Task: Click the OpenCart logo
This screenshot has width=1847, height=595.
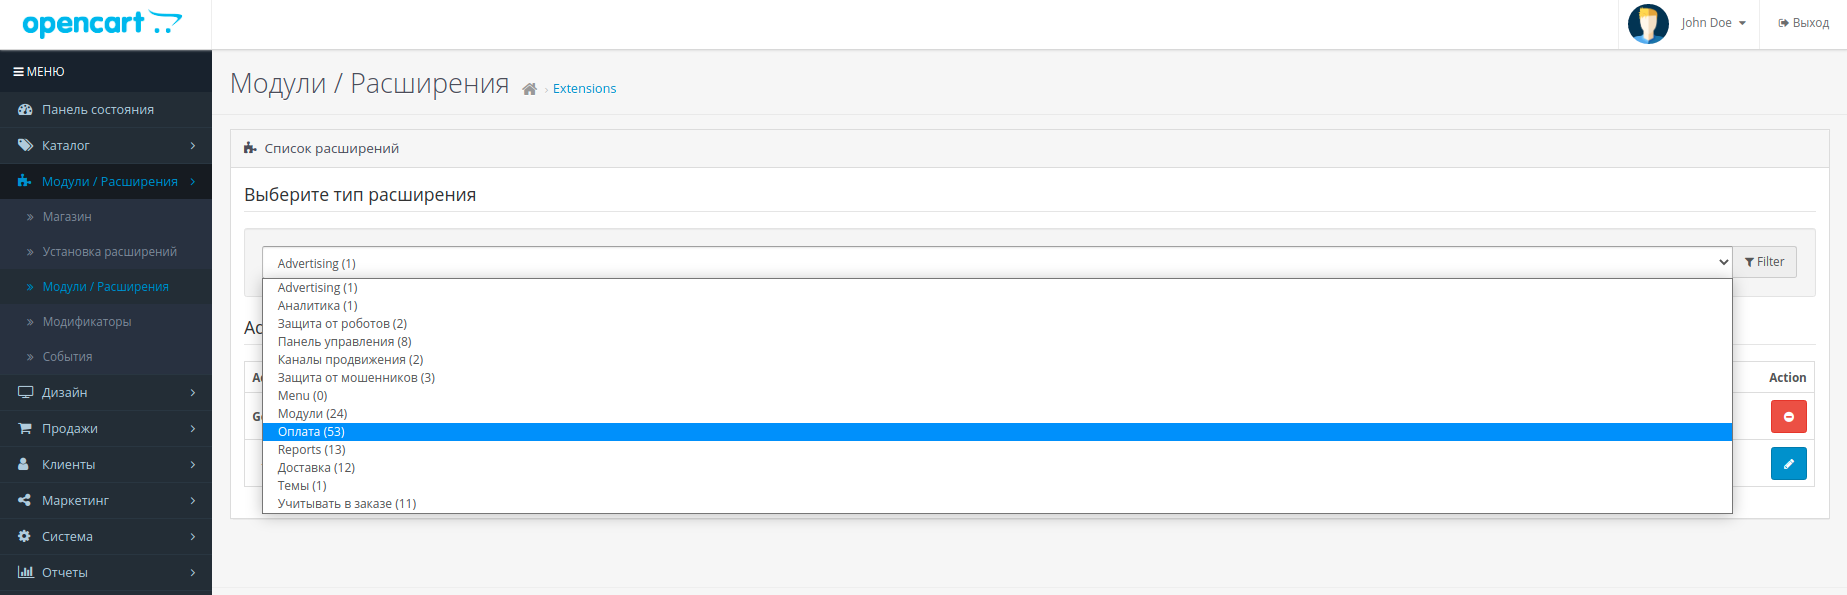Action: click(x=101, y=23)
